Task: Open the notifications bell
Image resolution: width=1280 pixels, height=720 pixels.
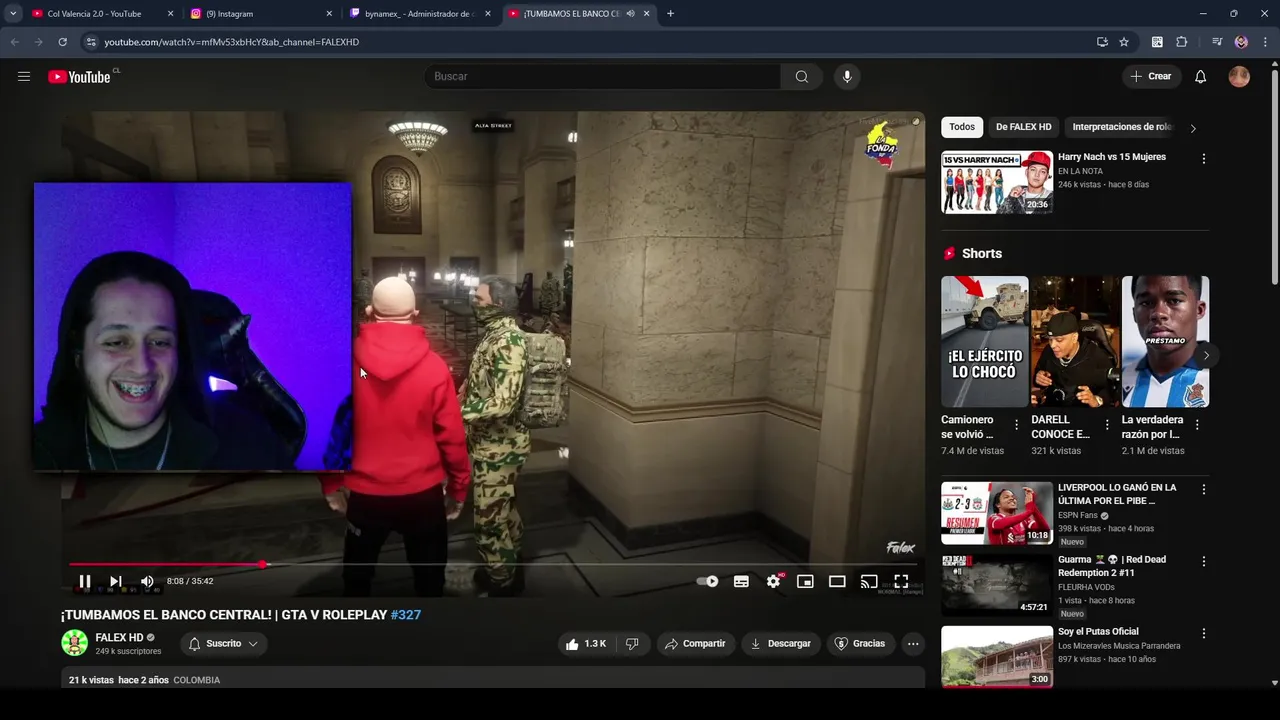Action: 1200,76
